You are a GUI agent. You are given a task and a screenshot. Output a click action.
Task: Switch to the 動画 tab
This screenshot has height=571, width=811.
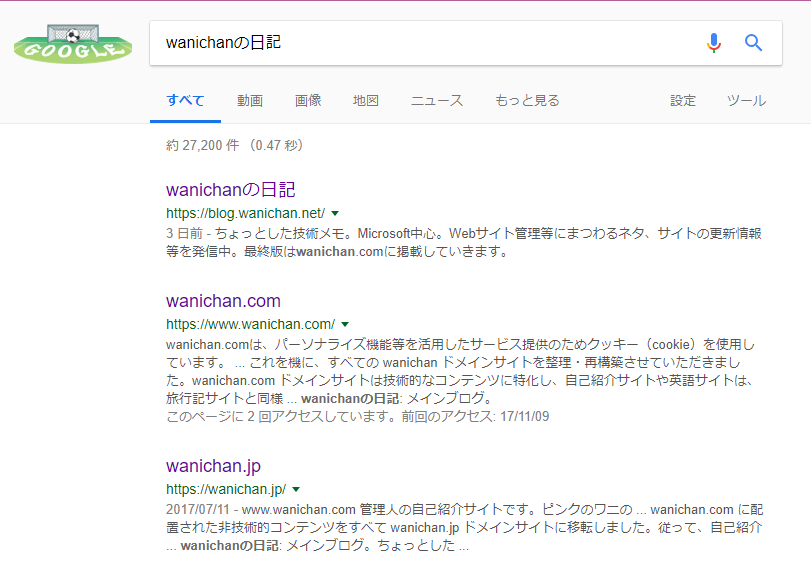[x=250, y=100]
